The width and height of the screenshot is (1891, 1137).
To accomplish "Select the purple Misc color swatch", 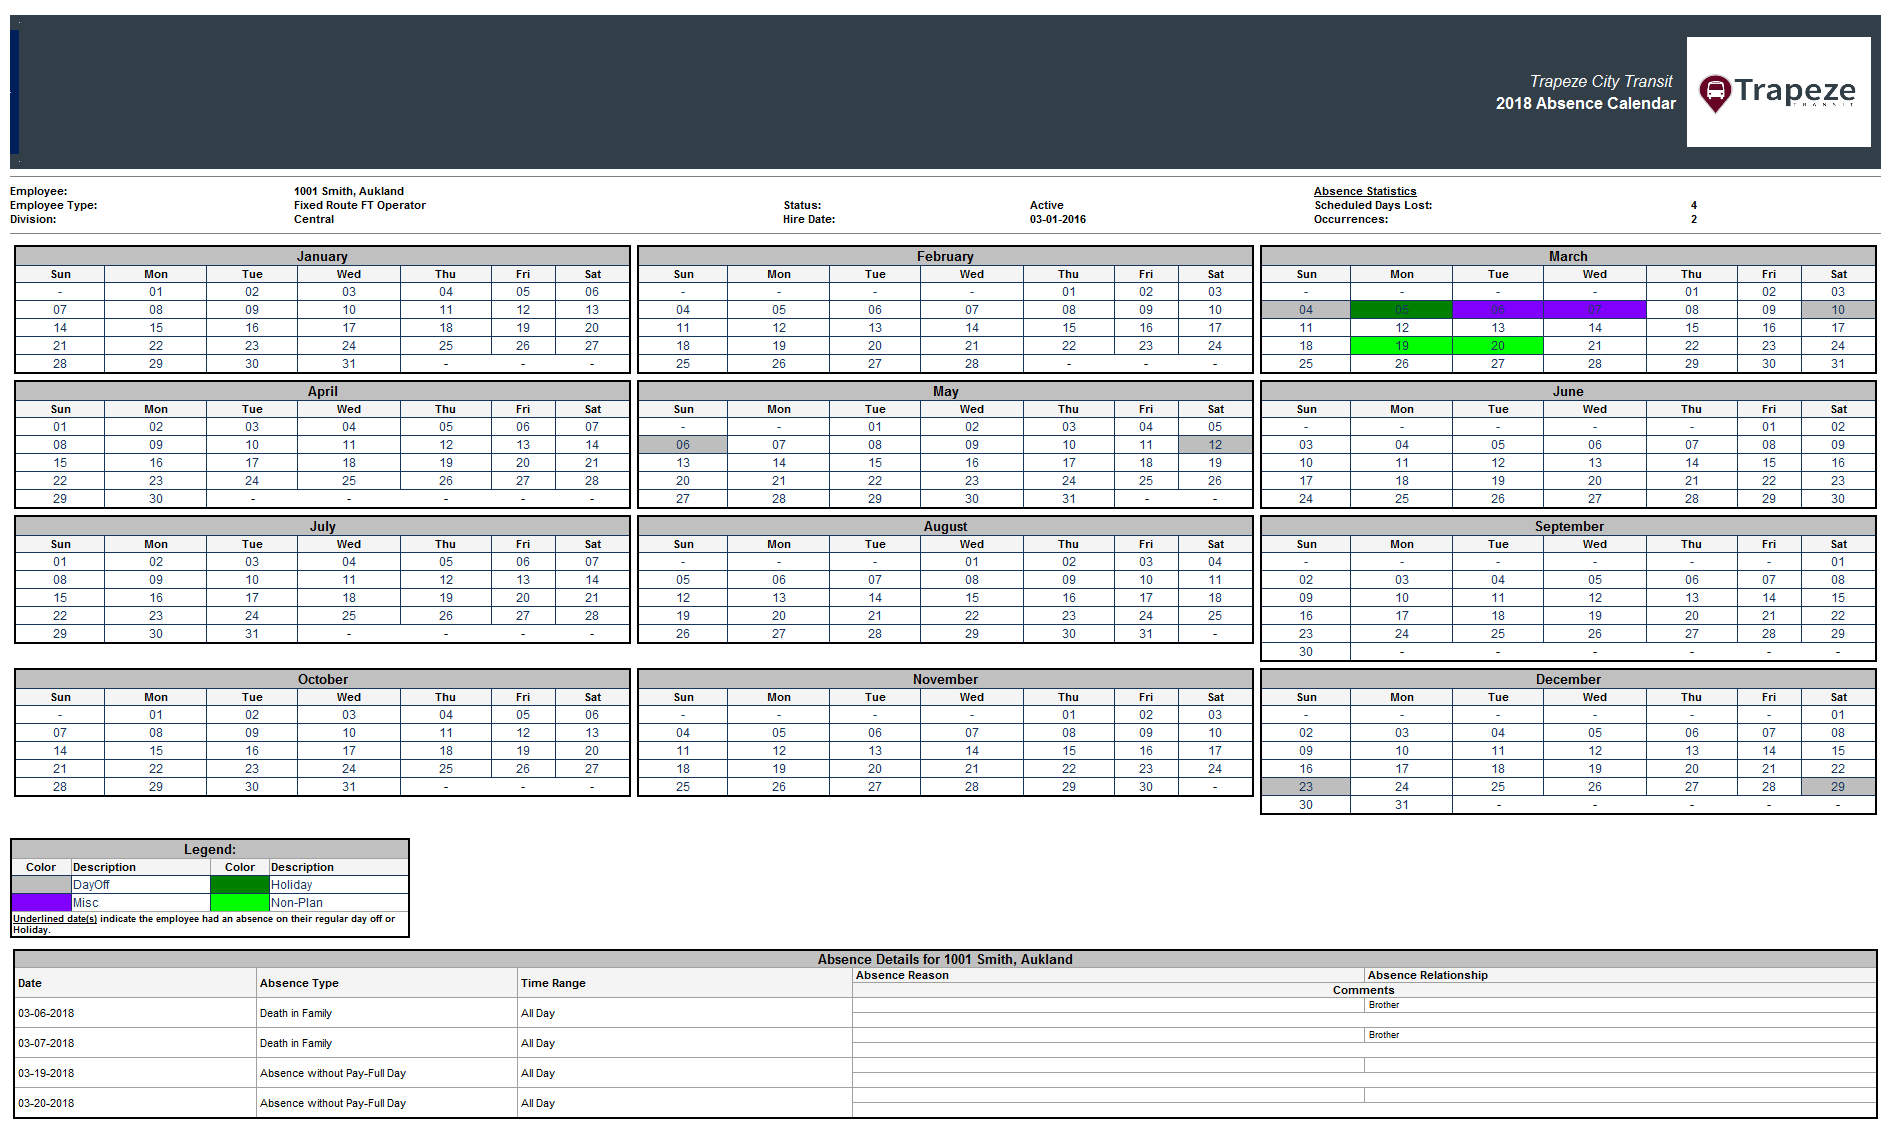I will tap(40, 902).
